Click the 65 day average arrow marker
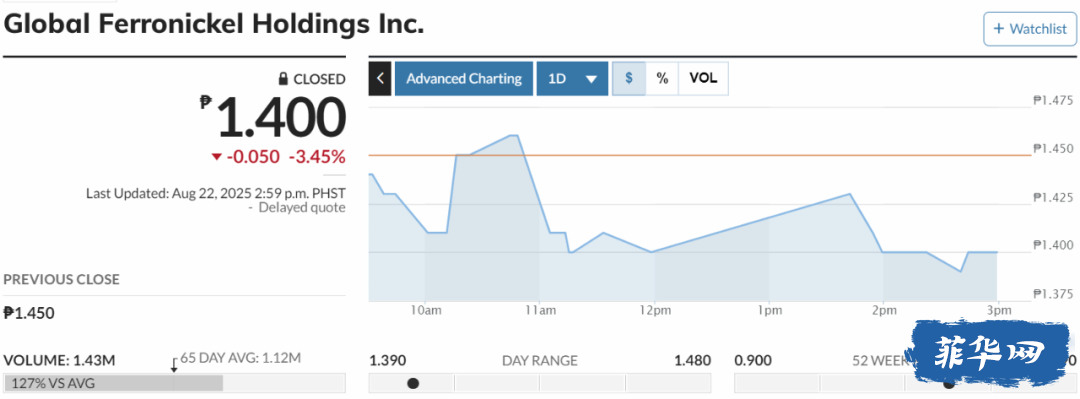 click(x=174, y=365)
